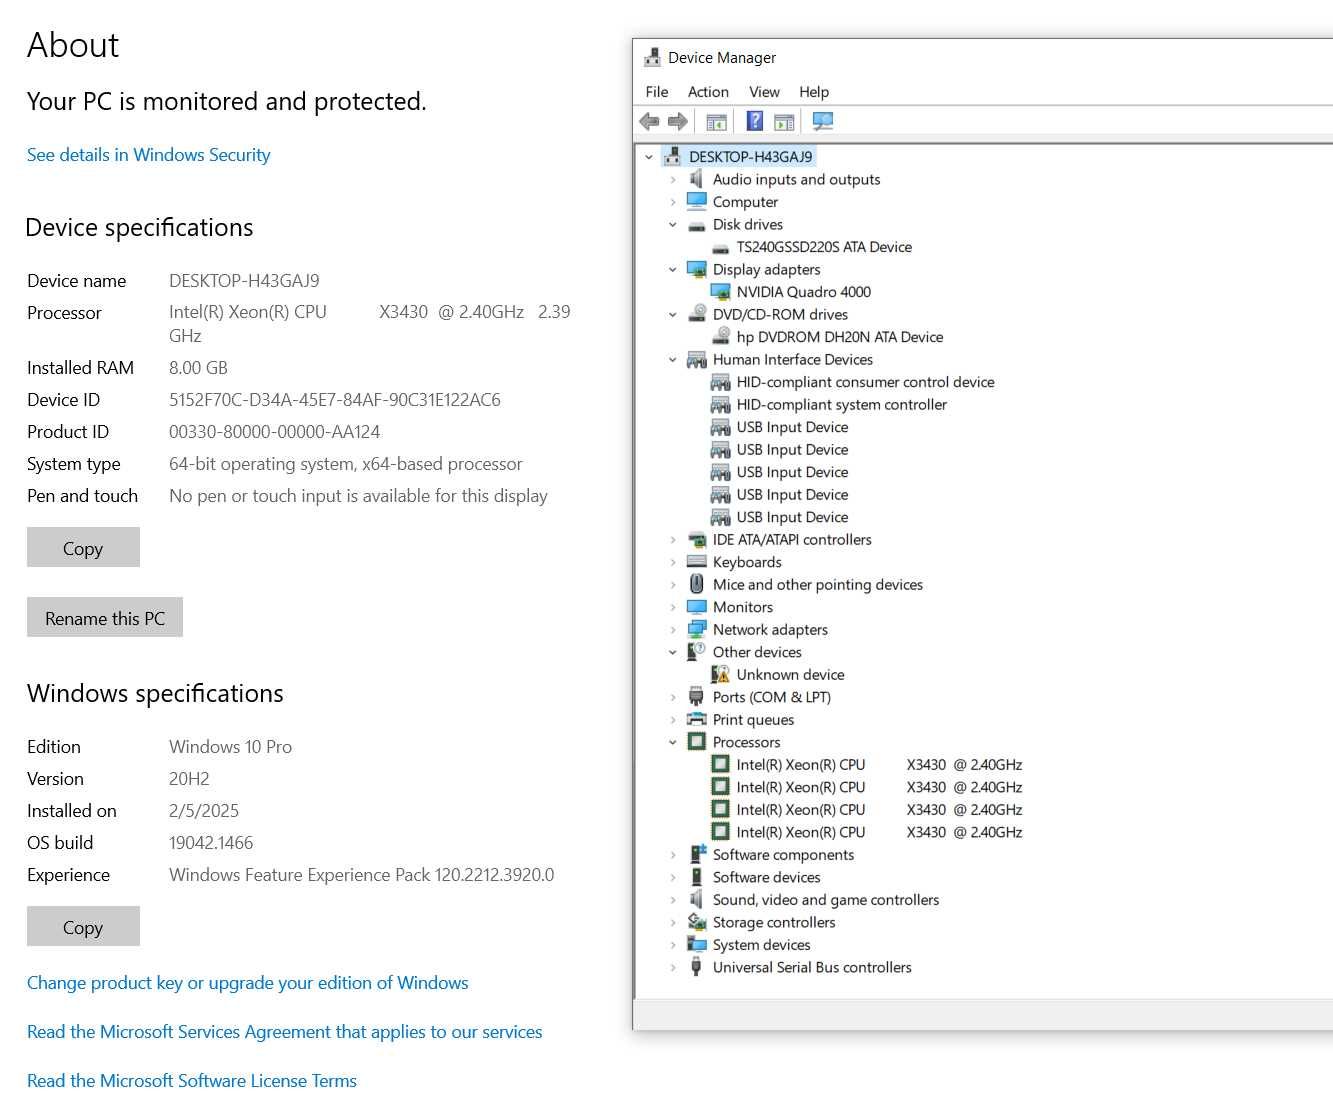Expand the Sound, video and game controllers node
This screenshot has width=1333, height=1117.
click(x=673, y=900)
